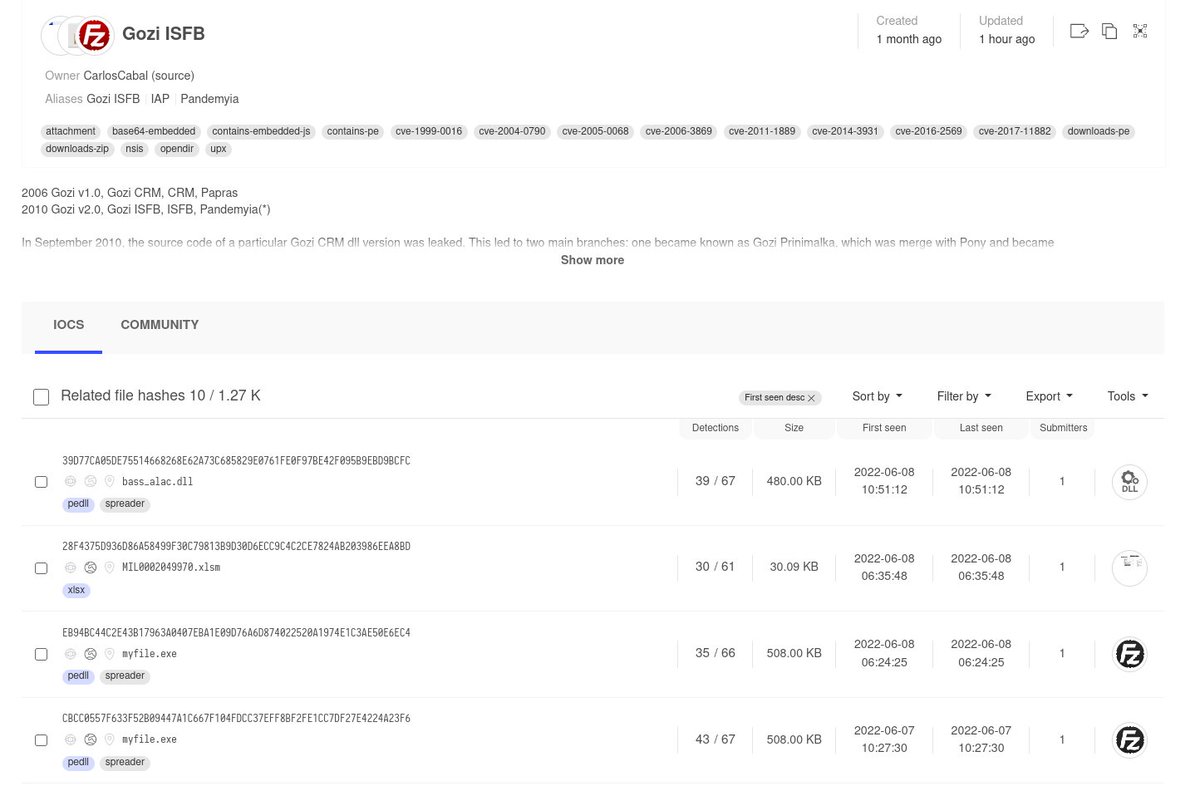Click the 'downloads-pe' tag
1200x786 pixels.
tap(1098, 131)
